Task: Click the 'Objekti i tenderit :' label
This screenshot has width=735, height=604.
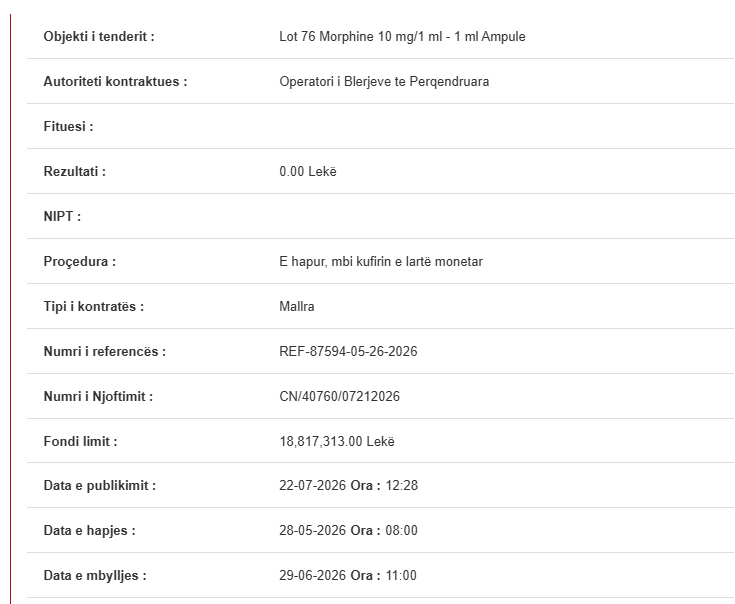Action: click(99, 37)
